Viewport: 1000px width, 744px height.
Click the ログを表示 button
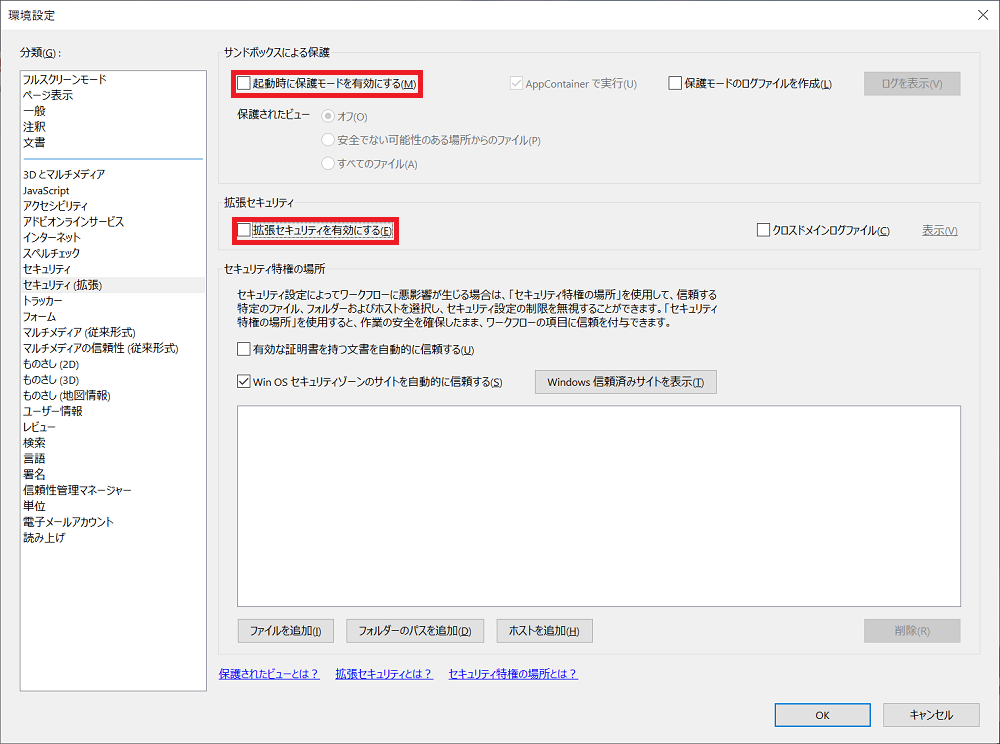[x=912, y=84]
